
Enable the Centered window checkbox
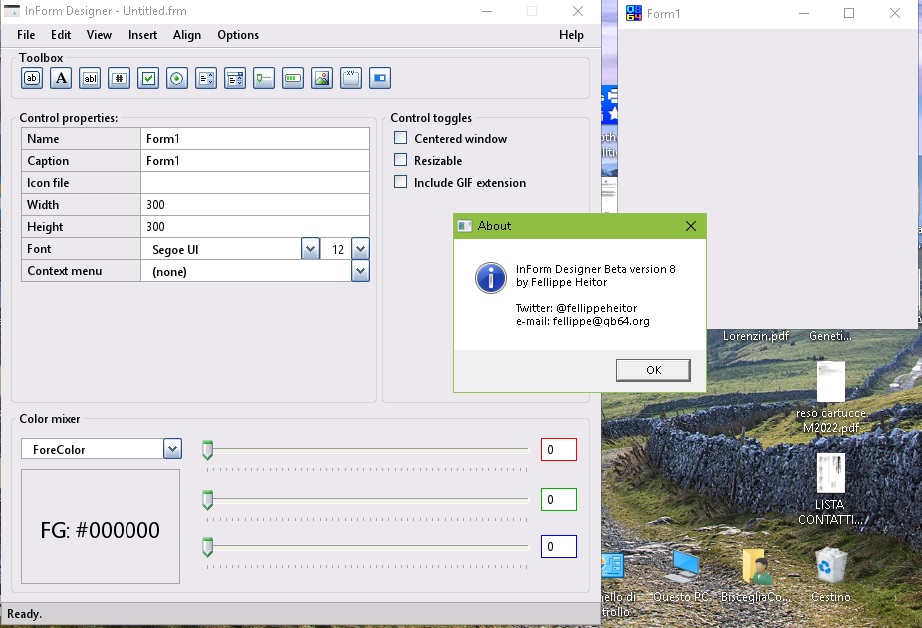click(x=401, y=138)
